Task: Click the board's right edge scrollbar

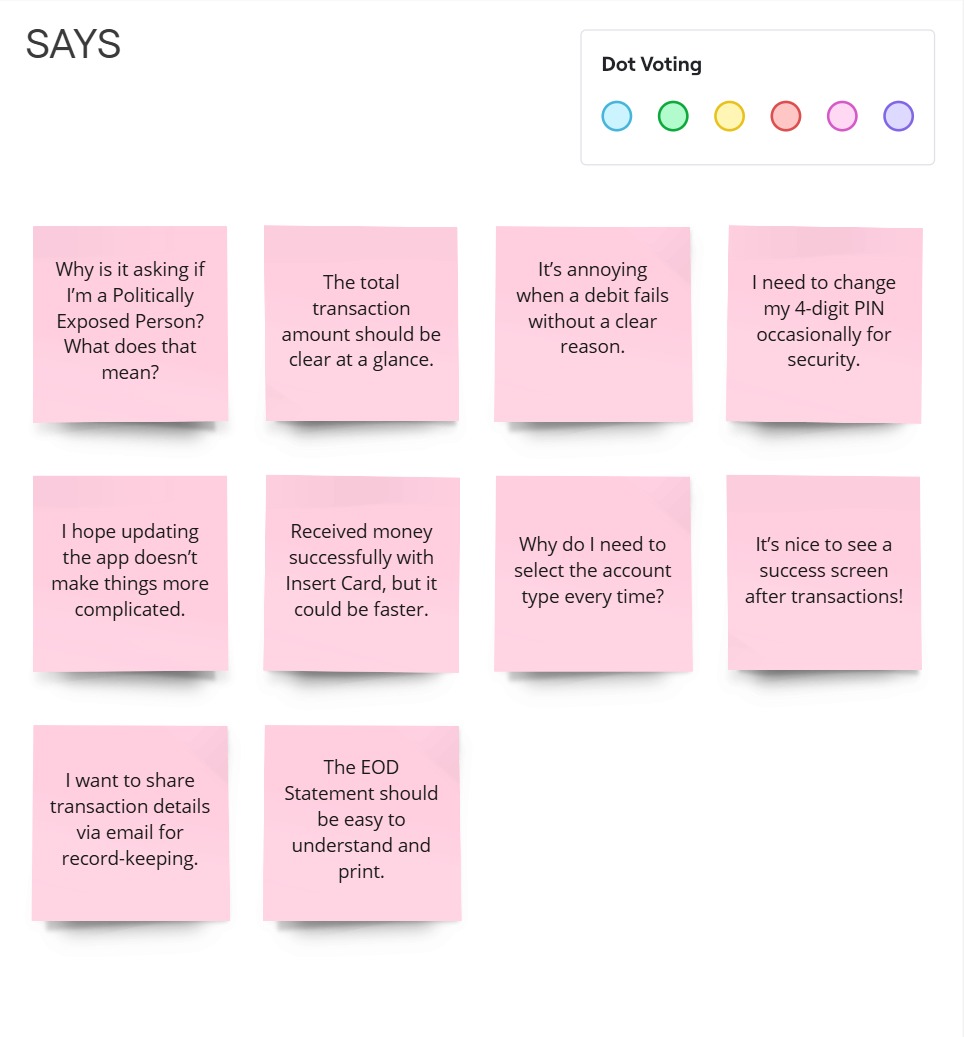Action: (961, 518)
